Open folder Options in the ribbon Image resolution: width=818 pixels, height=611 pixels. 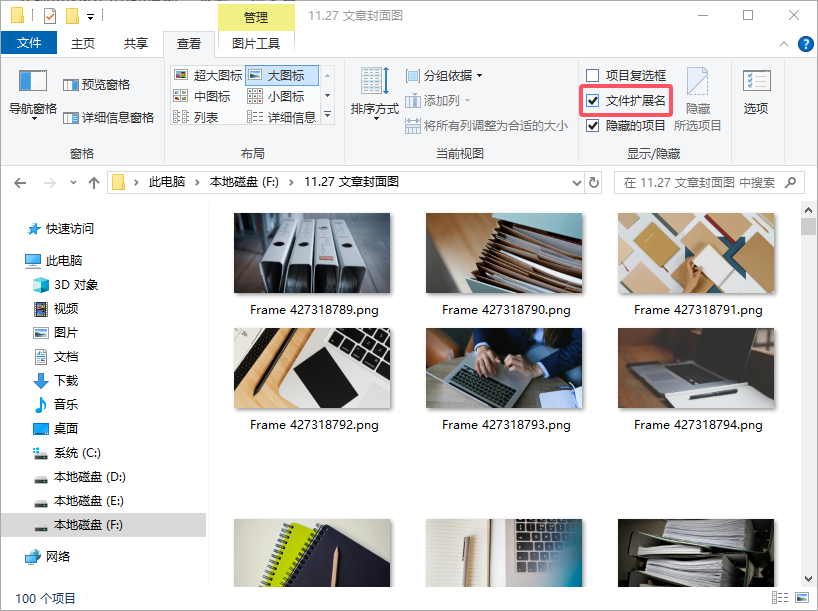[755, 90]
